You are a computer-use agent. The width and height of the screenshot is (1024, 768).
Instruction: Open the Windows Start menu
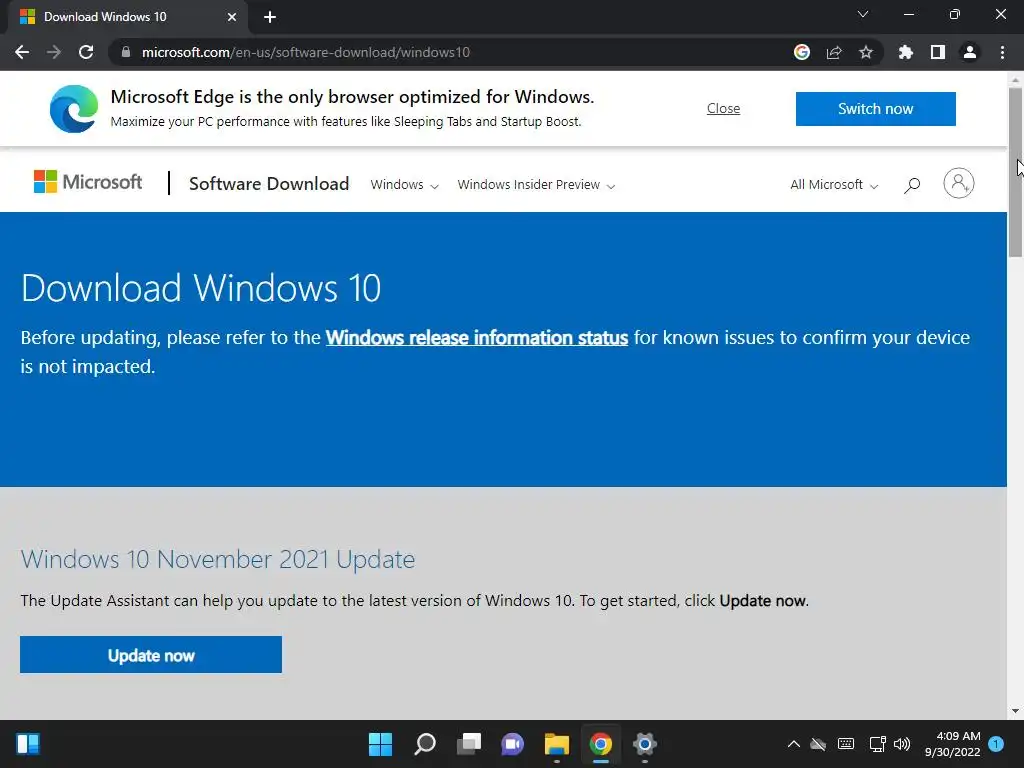pyautogui.click(x=380, y=744)
